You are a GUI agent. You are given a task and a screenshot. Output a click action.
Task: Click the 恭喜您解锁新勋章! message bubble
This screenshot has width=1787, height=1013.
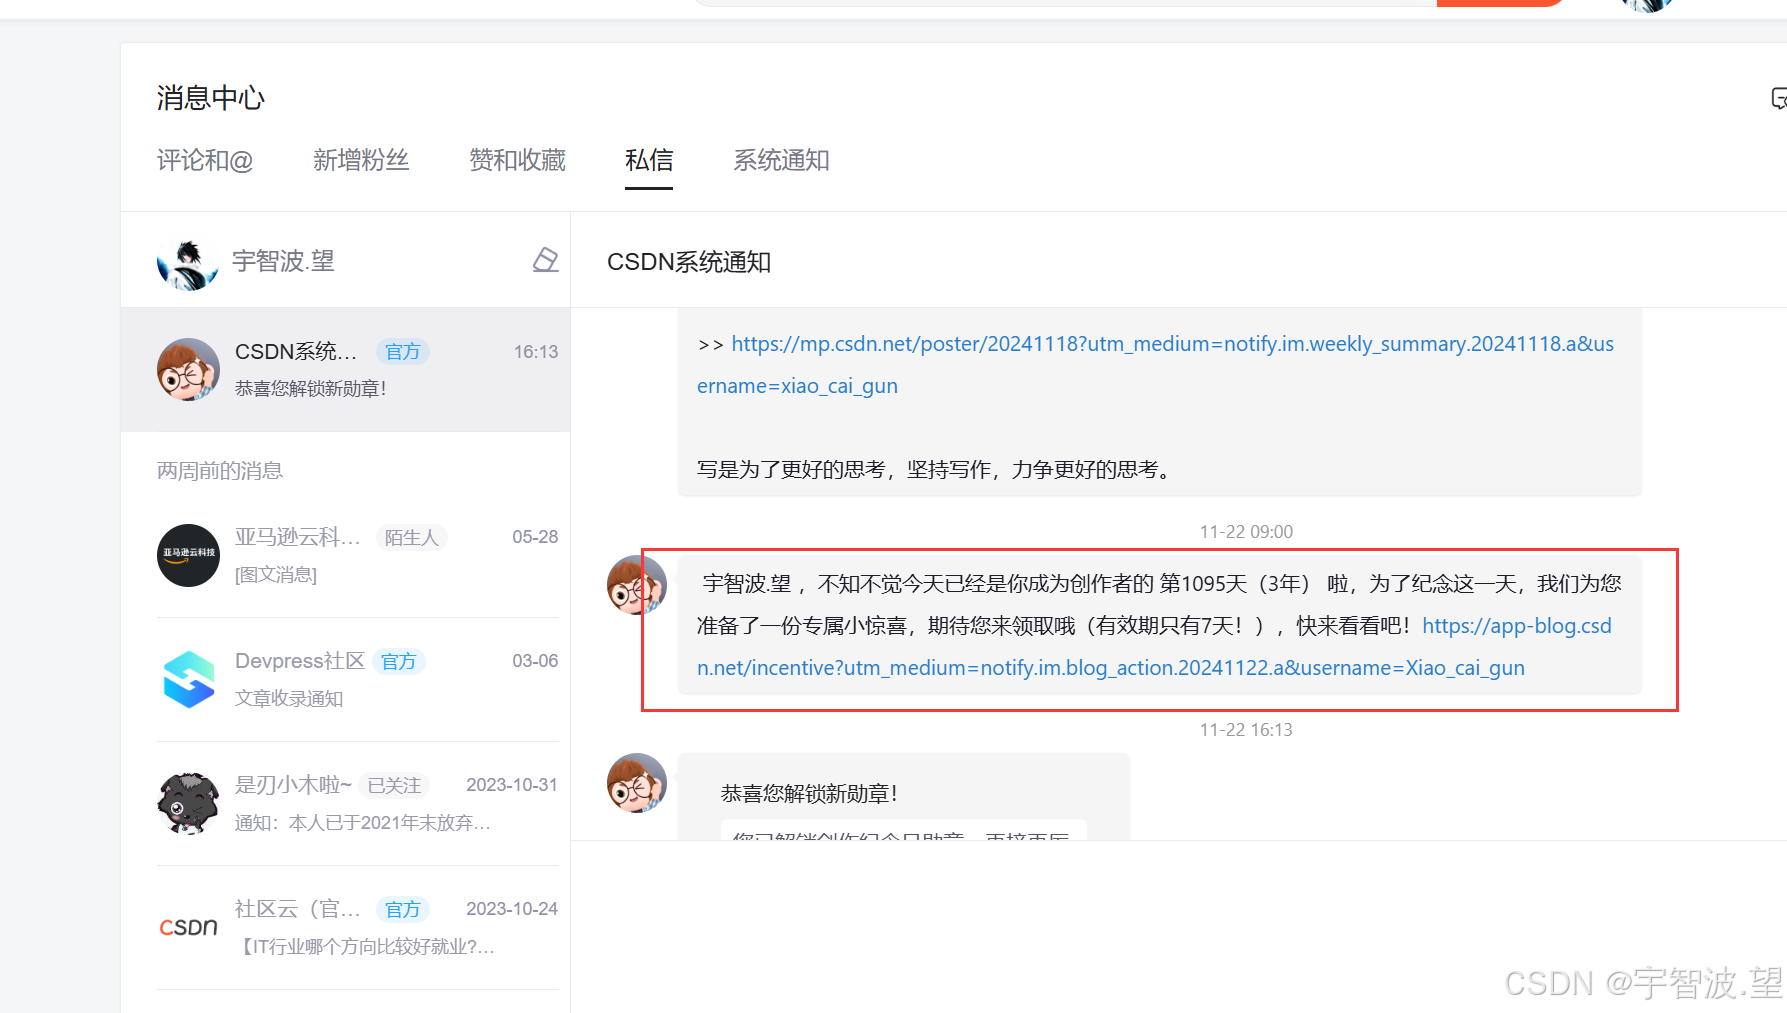pyautogui.click(x=904, y=796)
